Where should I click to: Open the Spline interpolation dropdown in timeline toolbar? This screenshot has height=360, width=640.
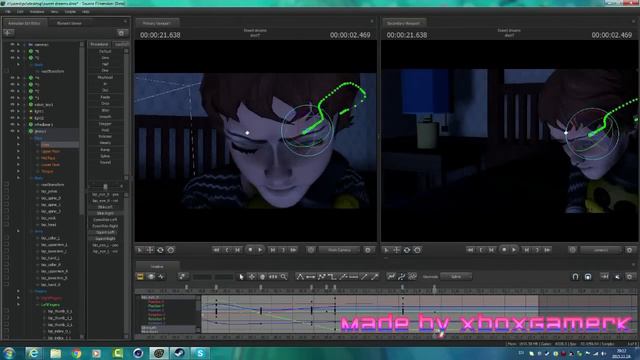pos(456,277)
